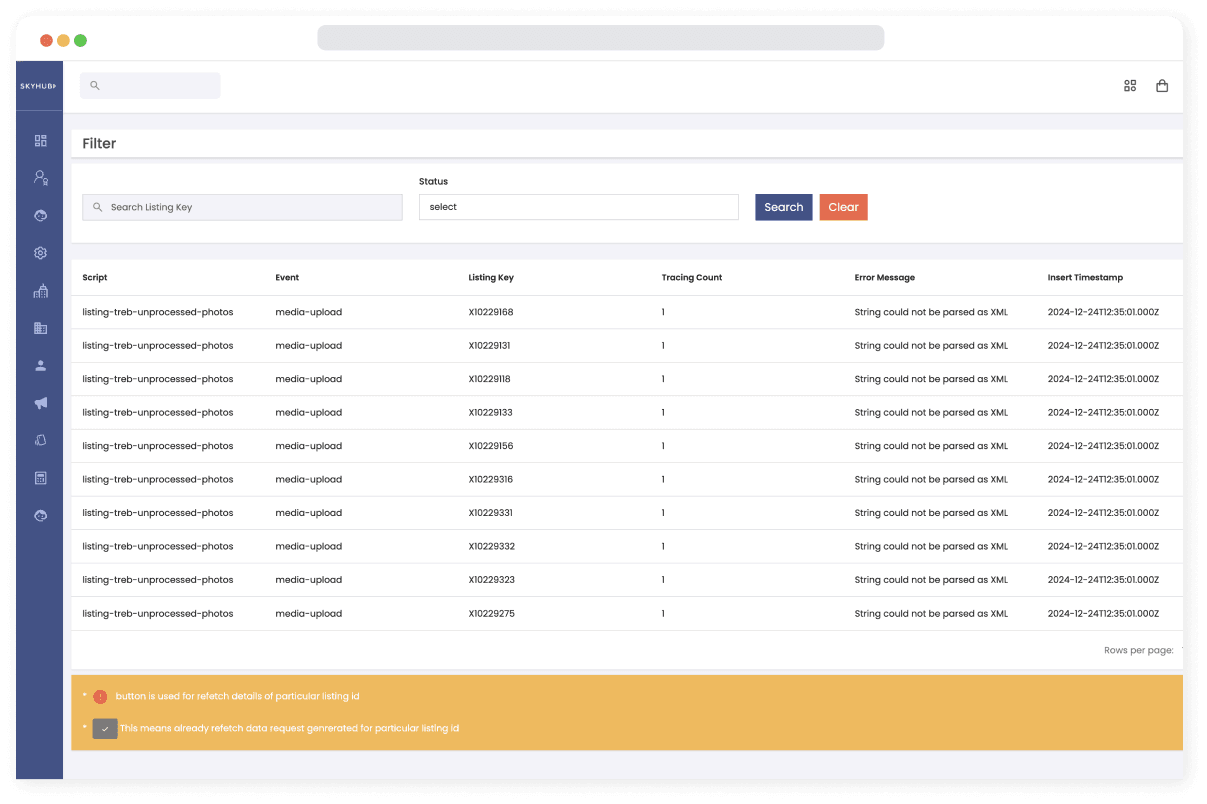
Task: Click the user with badge sidebar icon
Action: tap(40, 178)
